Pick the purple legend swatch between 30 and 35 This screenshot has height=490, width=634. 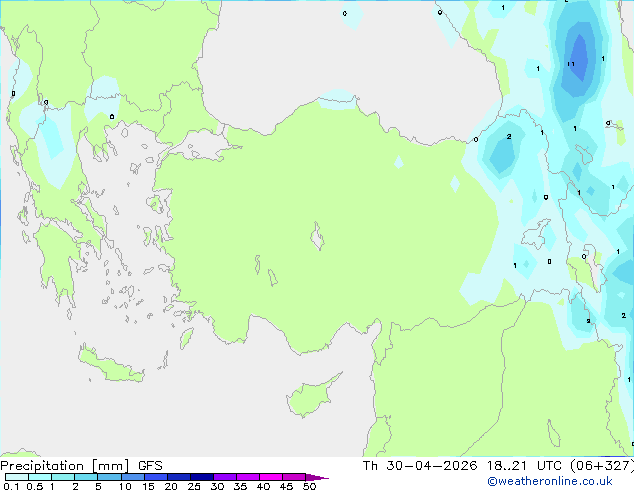pyautogui.click(x=225, y=477)
